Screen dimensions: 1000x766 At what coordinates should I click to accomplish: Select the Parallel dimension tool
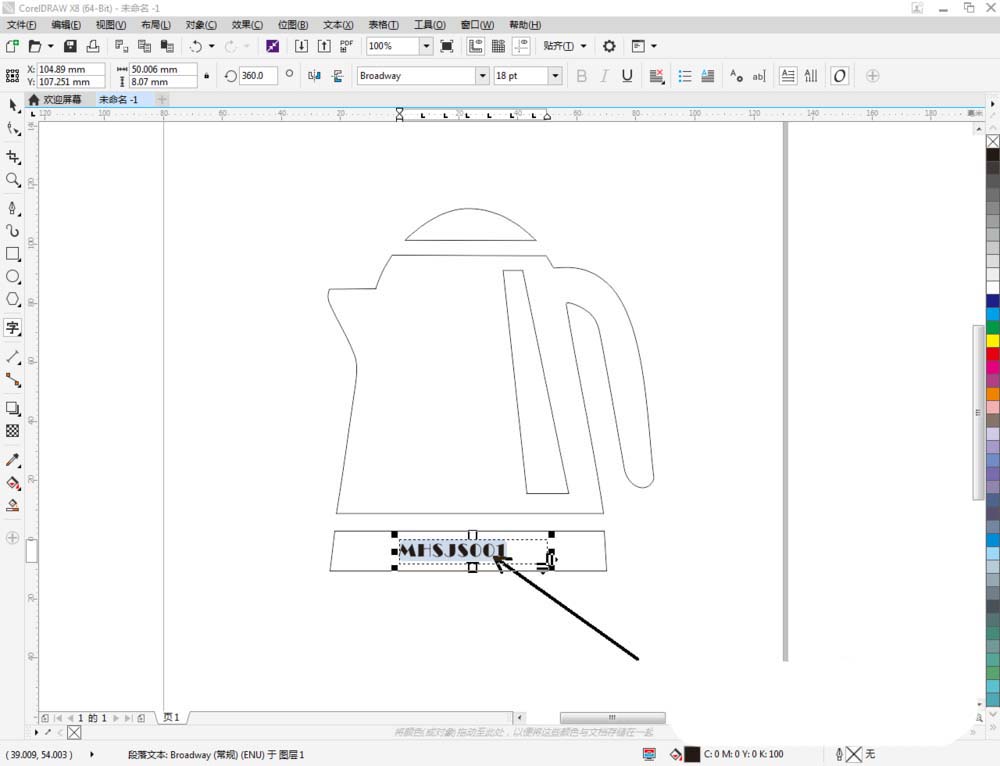click(x=13, y=357)
